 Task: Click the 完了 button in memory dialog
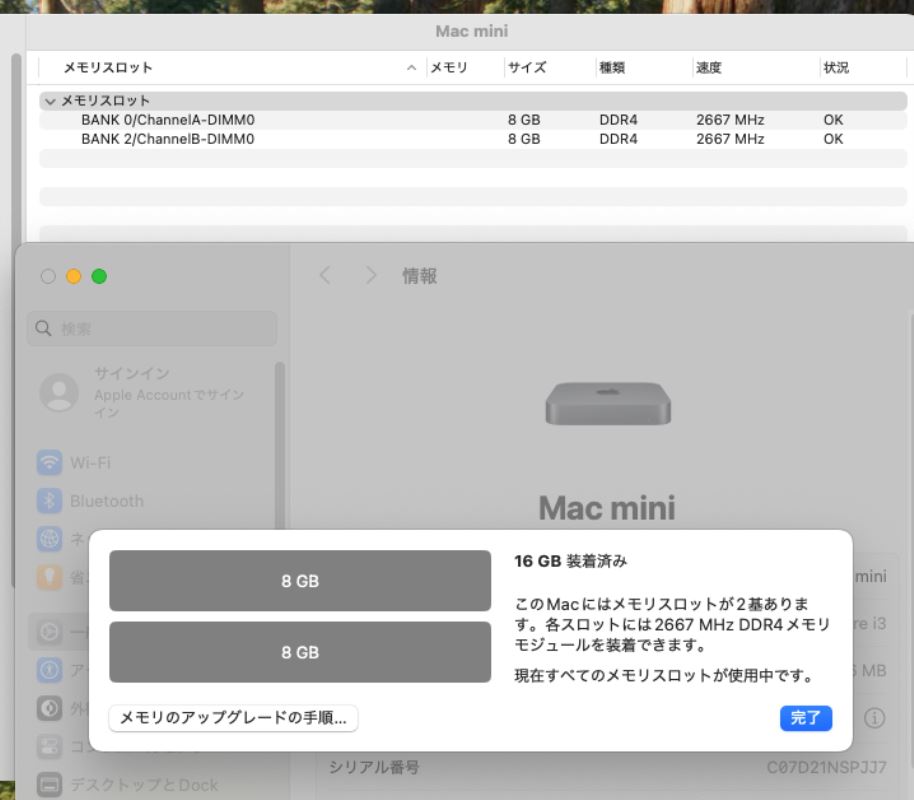point(806,718)
